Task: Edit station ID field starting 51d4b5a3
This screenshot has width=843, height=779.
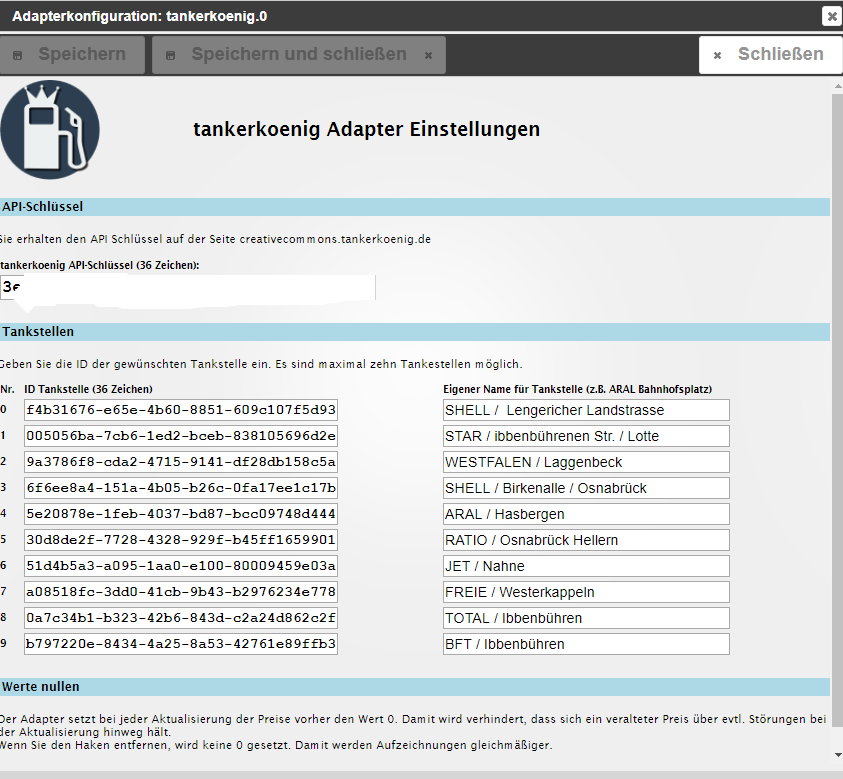Action: point(181,566)
